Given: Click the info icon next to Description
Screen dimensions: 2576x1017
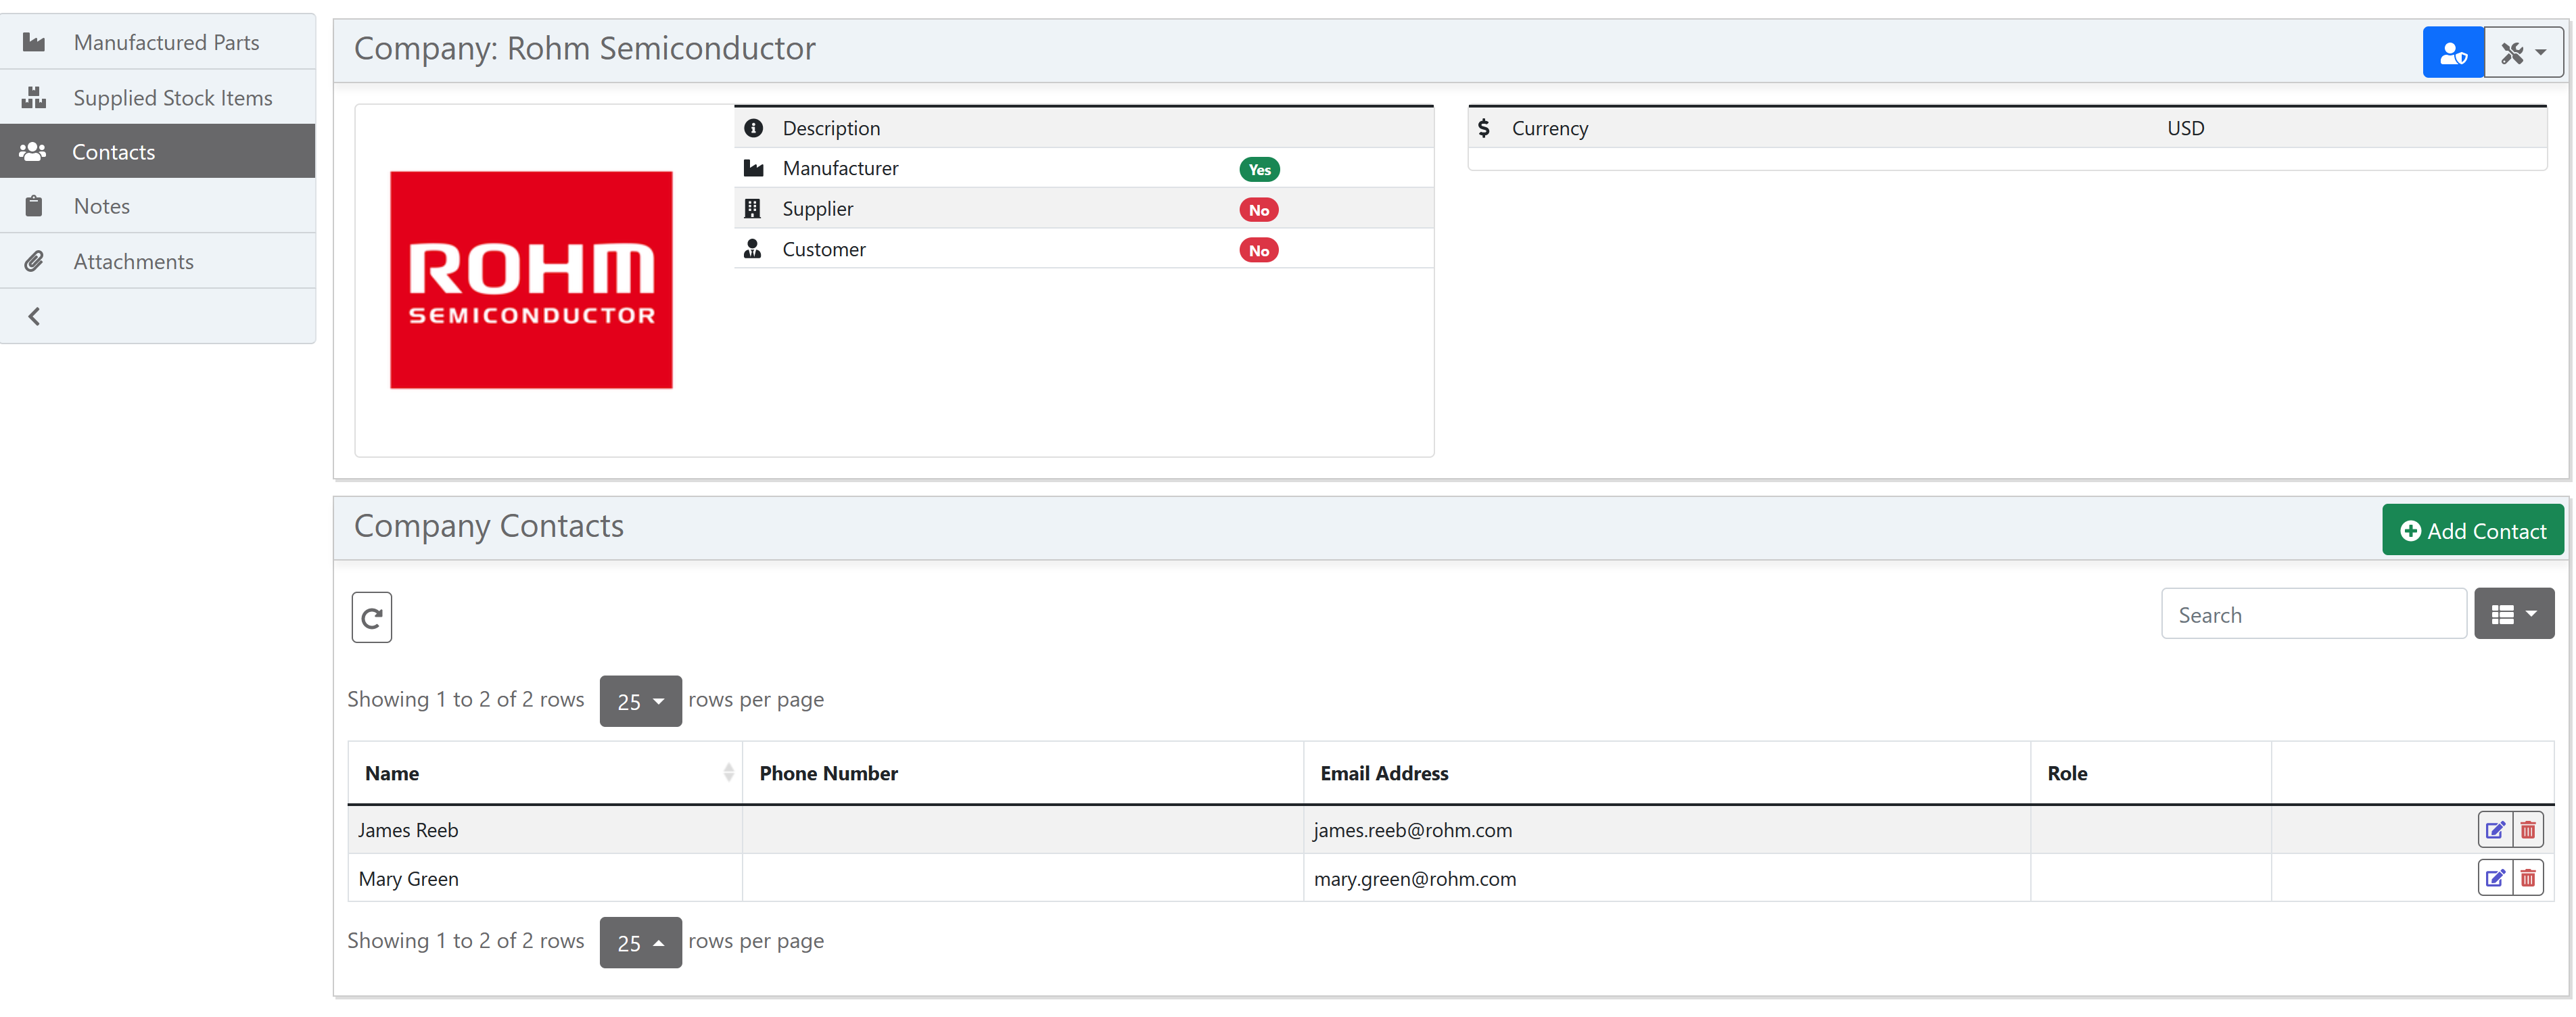Looking at the screenshot, I should tap(753, 128).
